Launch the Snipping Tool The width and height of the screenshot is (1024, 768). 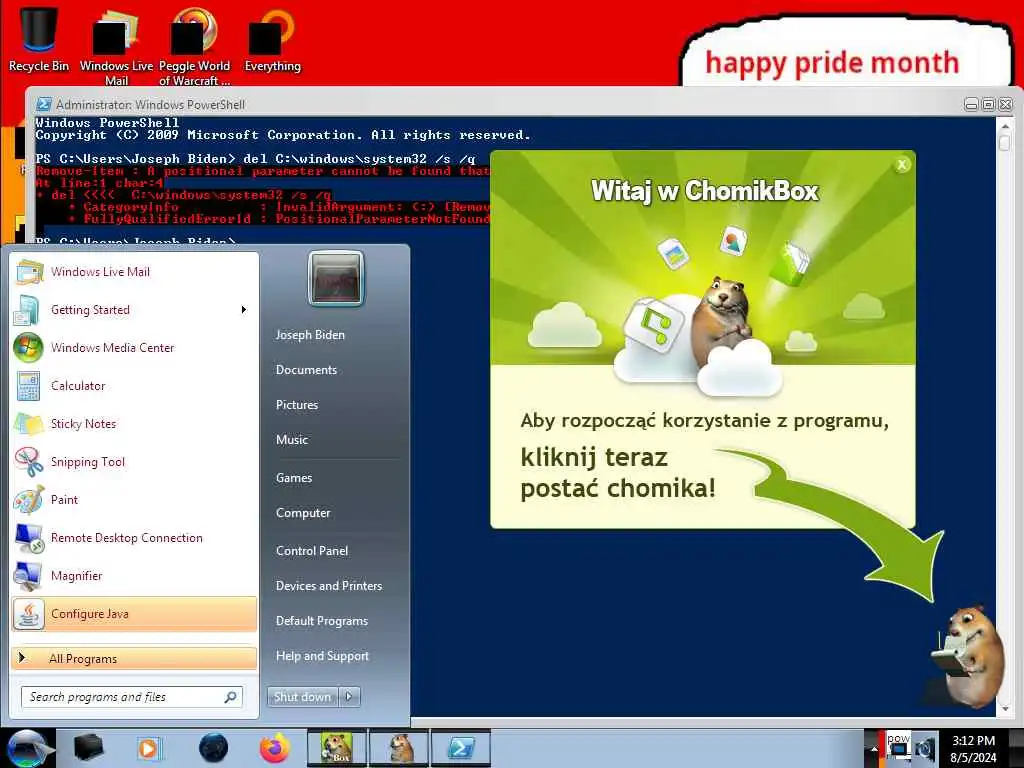click(134, 461)
